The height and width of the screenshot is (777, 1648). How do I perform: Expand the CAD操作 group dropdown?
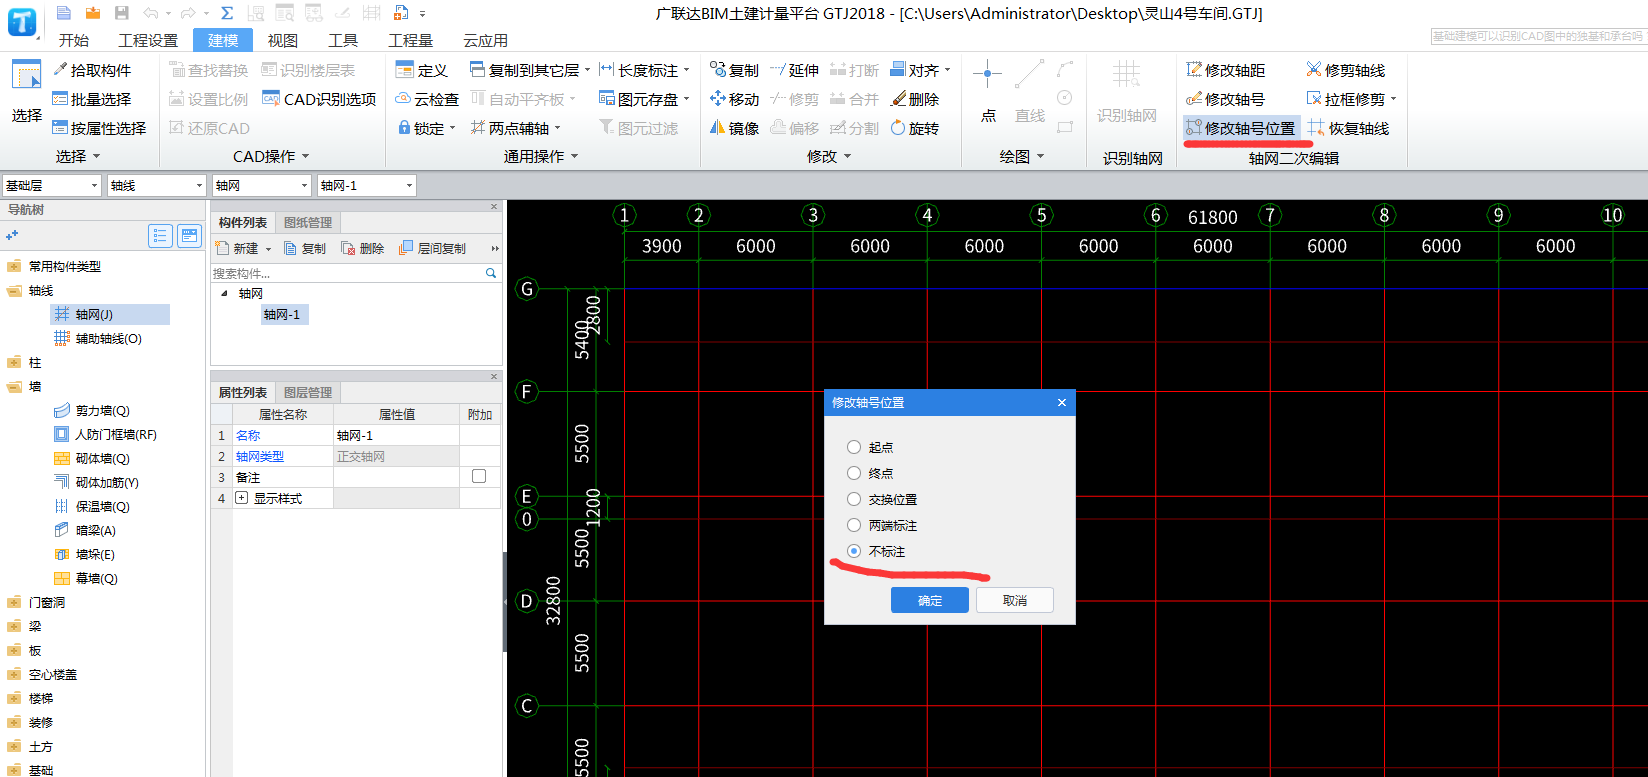tap(306, 156)
